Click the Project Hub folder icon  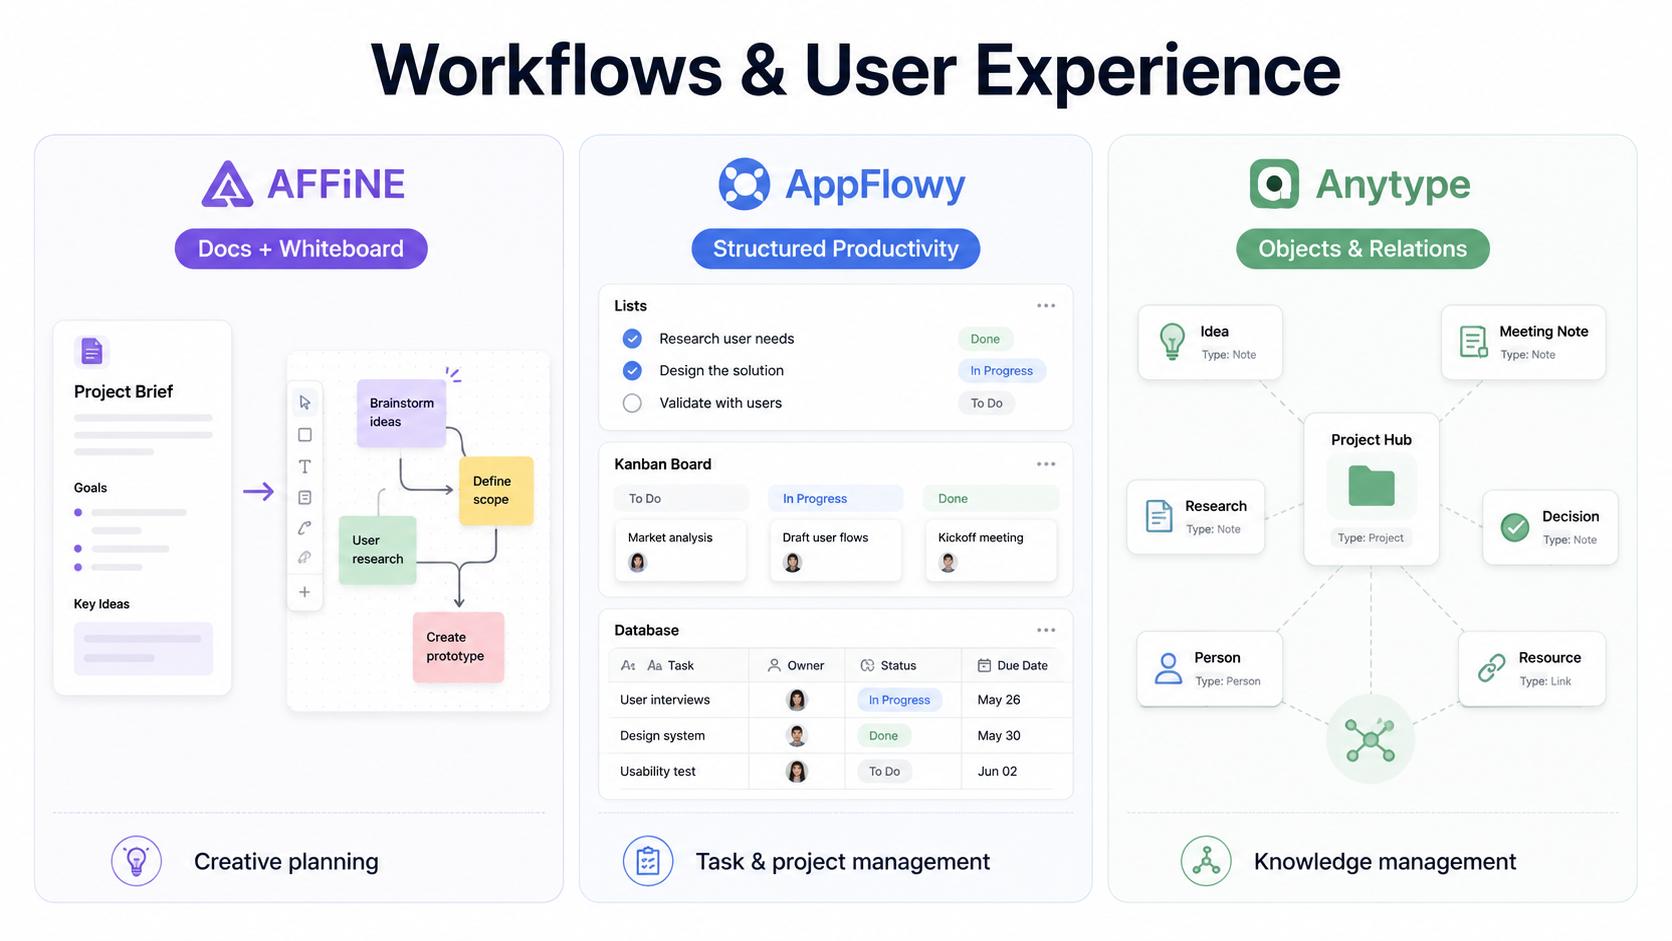pyautogui.click(x=1371, y=487)
